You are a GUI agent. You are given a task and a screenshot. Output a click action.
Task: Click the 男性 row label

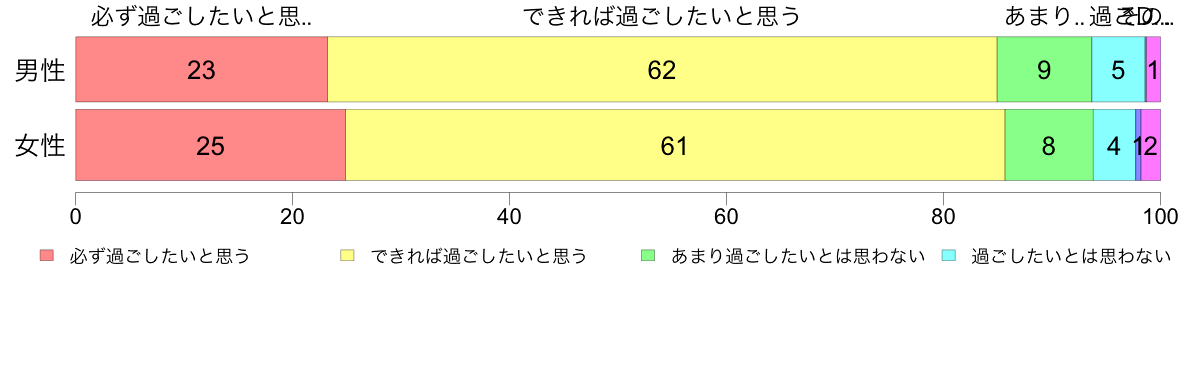(x=41, y=70)
